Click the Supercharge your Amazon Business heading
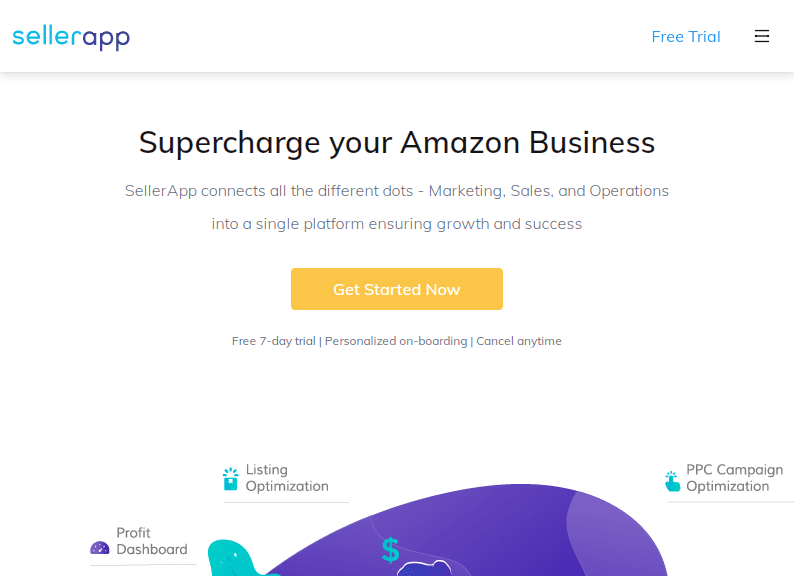Viewport: 794px width, 576px height. coord(397,142)
